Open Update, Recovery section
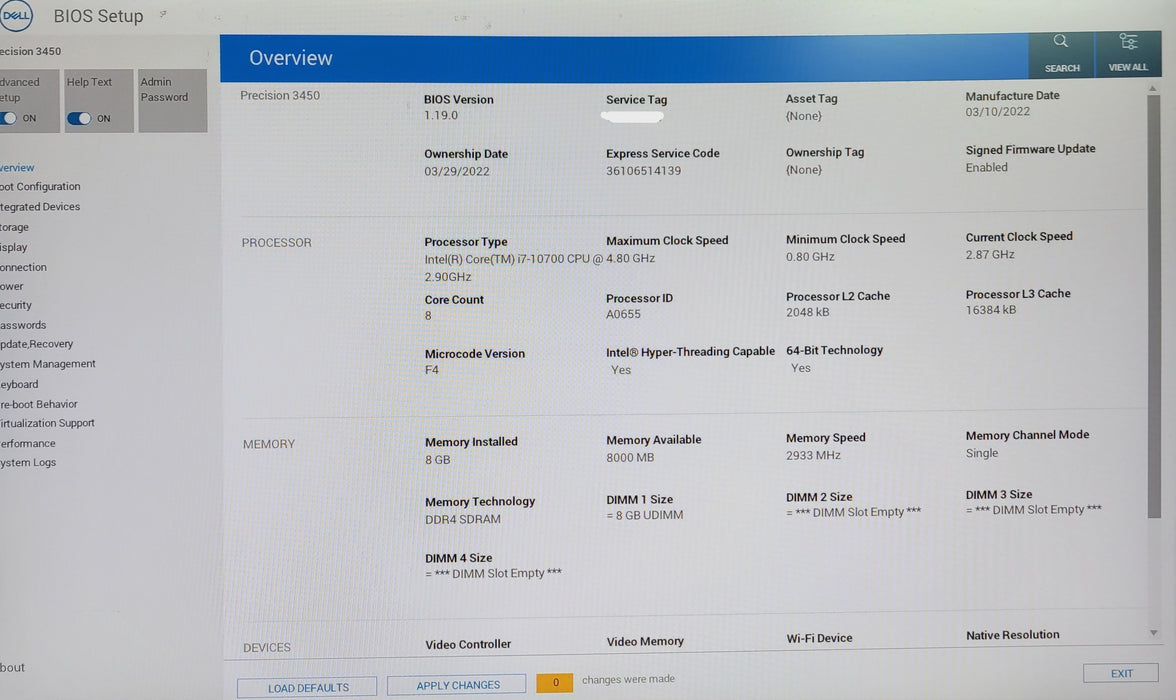Screen dimensions: 1176x700 click(37, 344)
